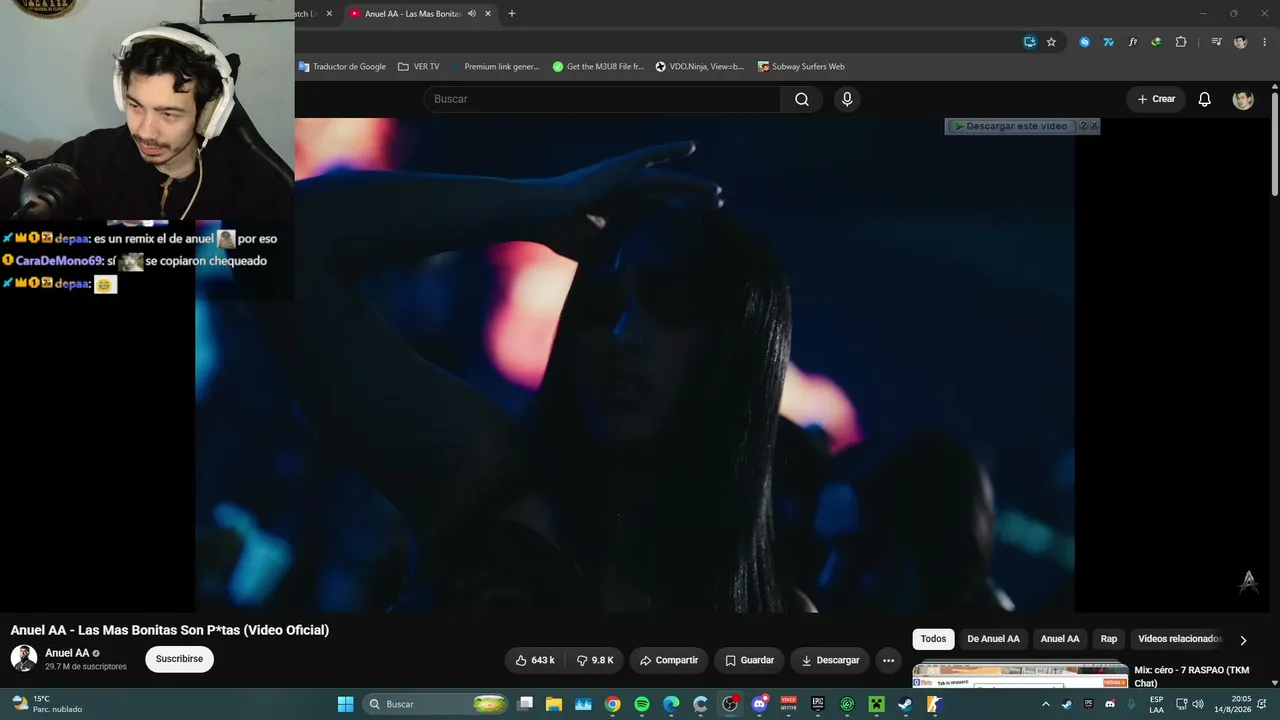1280x720 pixels.
Task: Click the install app icon in address bar
Action: [x=1029, y=42]
